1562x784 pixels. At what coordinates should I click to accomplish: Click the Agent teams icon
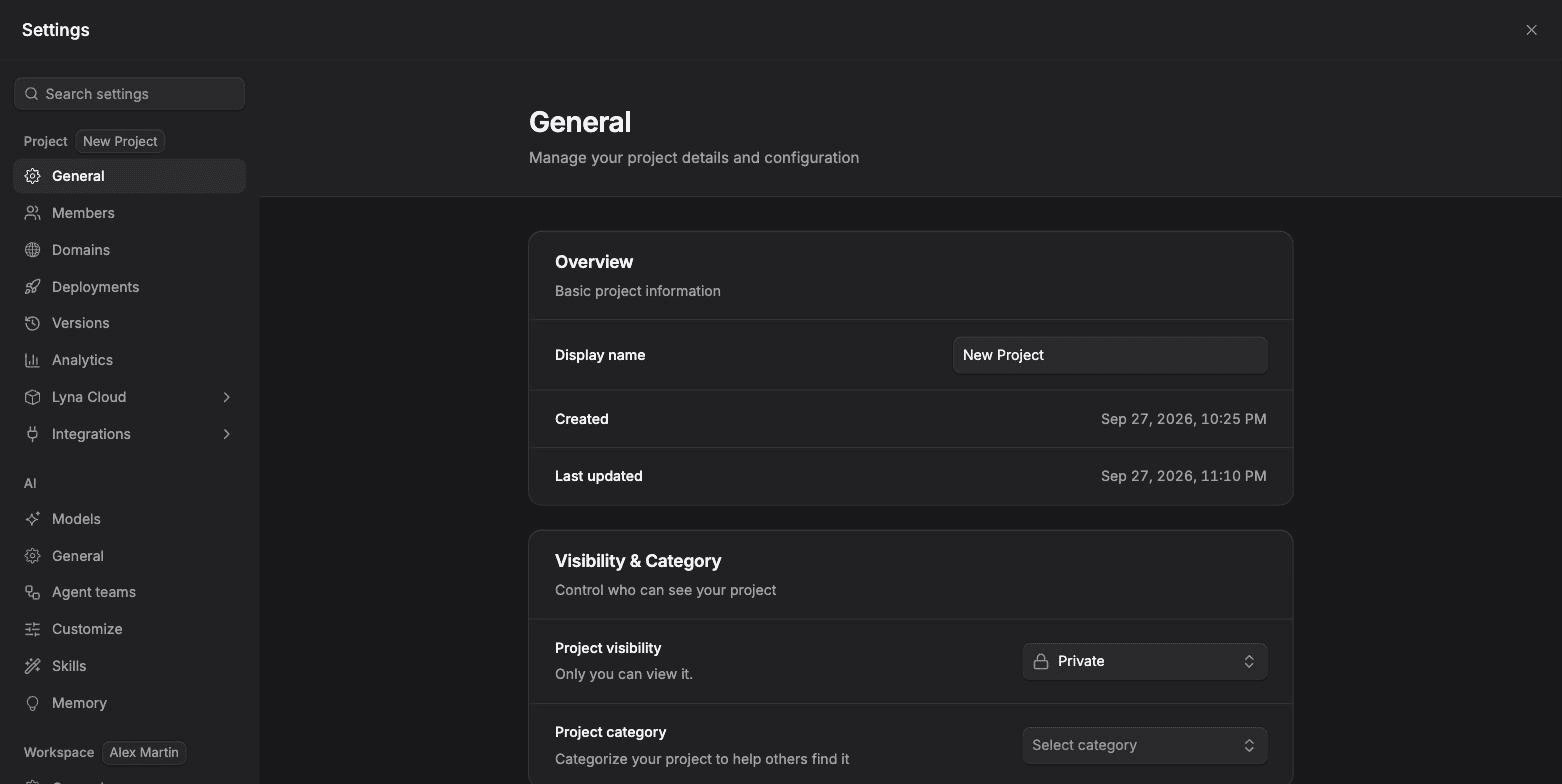(33, 592)
